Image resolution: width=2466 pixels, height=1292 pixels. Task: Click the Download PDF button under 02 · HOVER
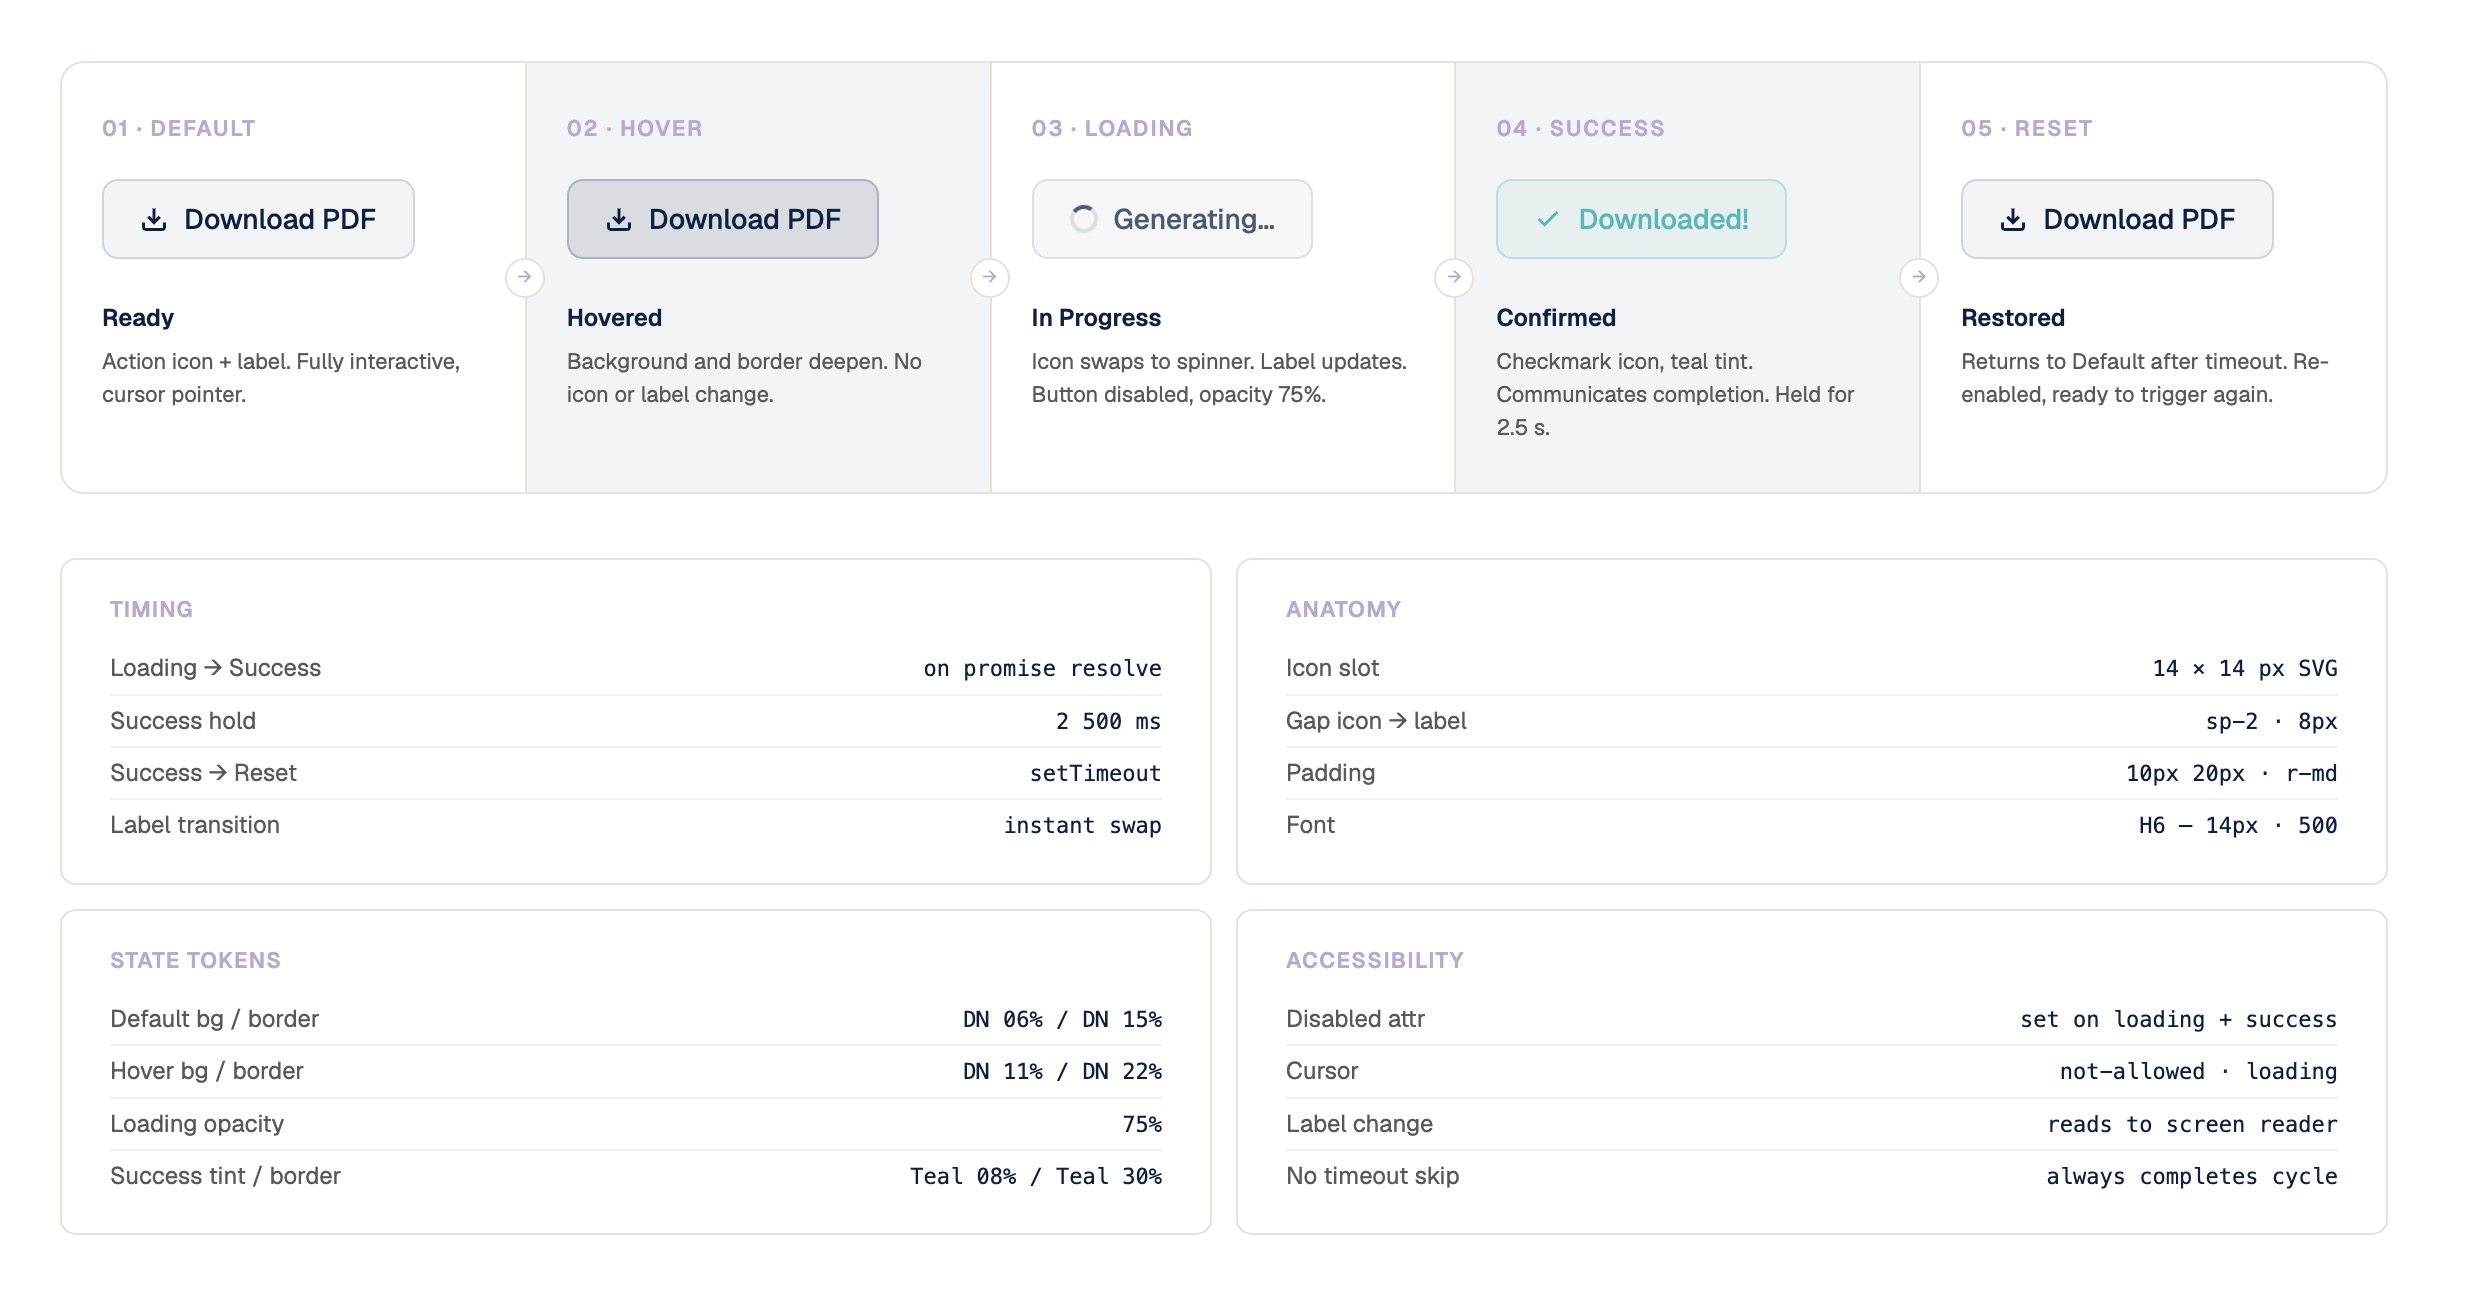pyautogui.click(x=723, y=219)
